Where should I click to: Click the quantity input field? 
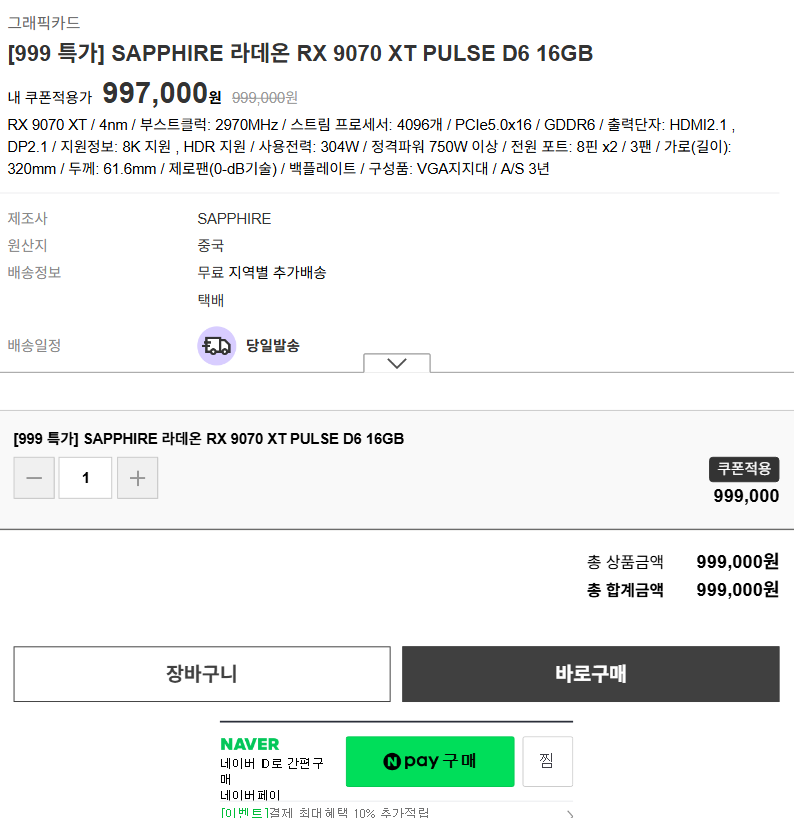(x=85, y=477)
